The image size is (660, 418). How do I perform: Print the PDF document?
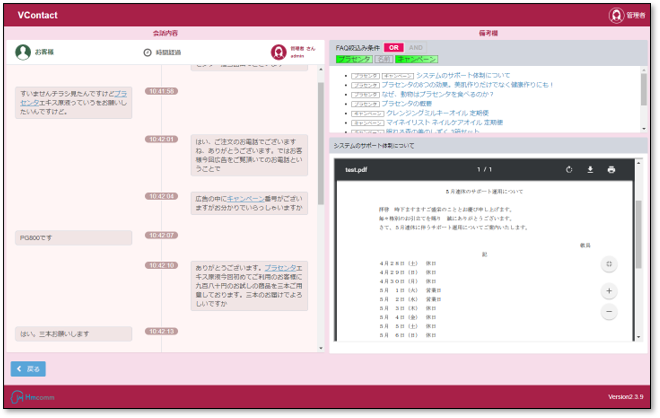611,170
